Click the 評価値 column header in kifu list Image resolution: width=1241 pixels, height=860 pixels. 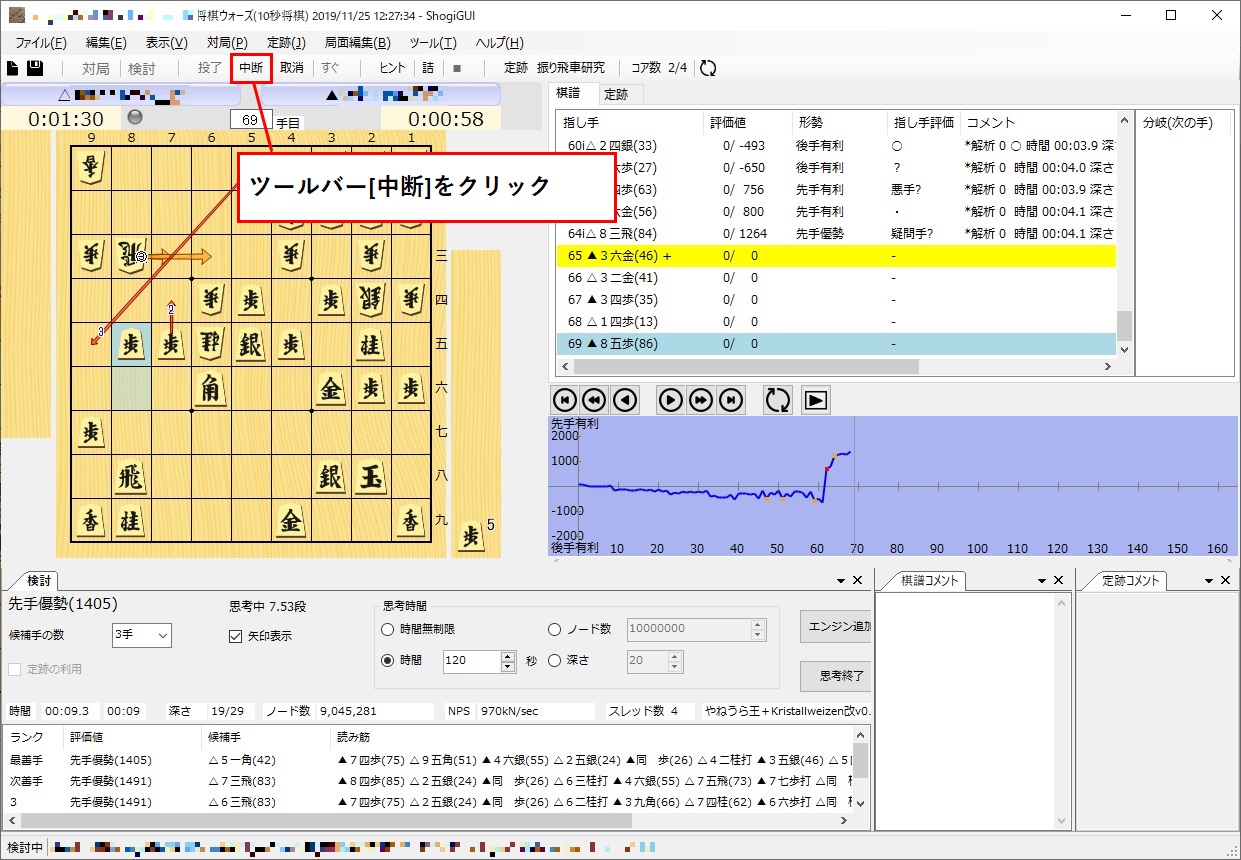(x=747, y=123)
